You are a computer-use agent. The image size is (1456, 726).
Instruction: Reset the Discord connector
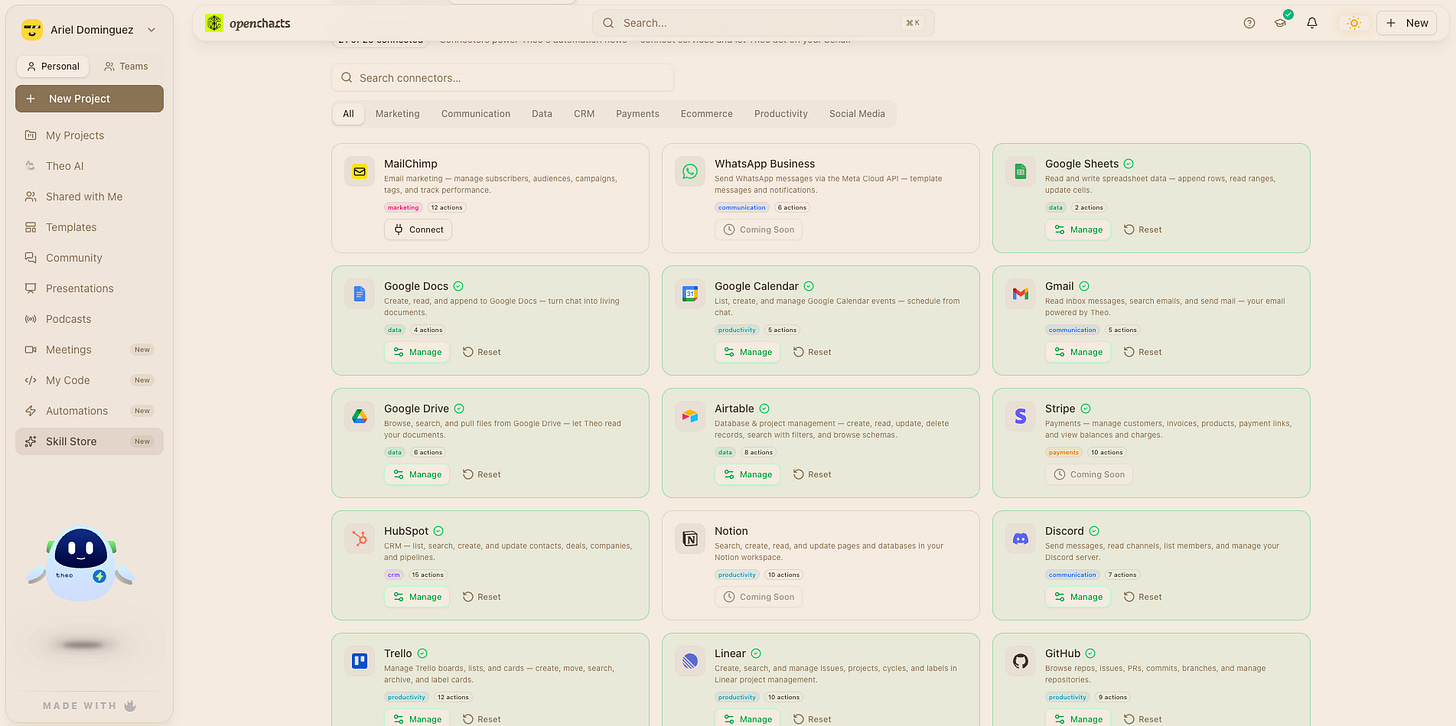[x=1142, y=597]
